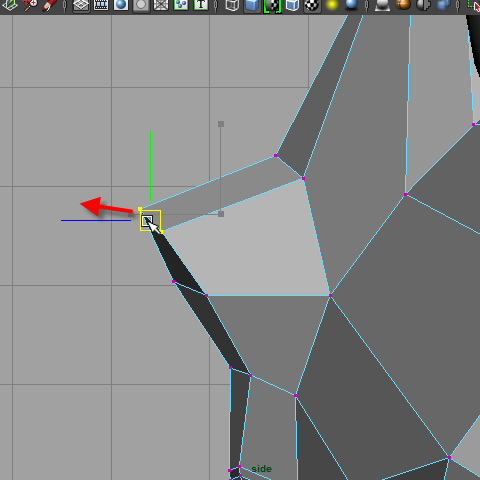Toggle Use Default Material checker icon
The image size is (480, 480).
272,5
